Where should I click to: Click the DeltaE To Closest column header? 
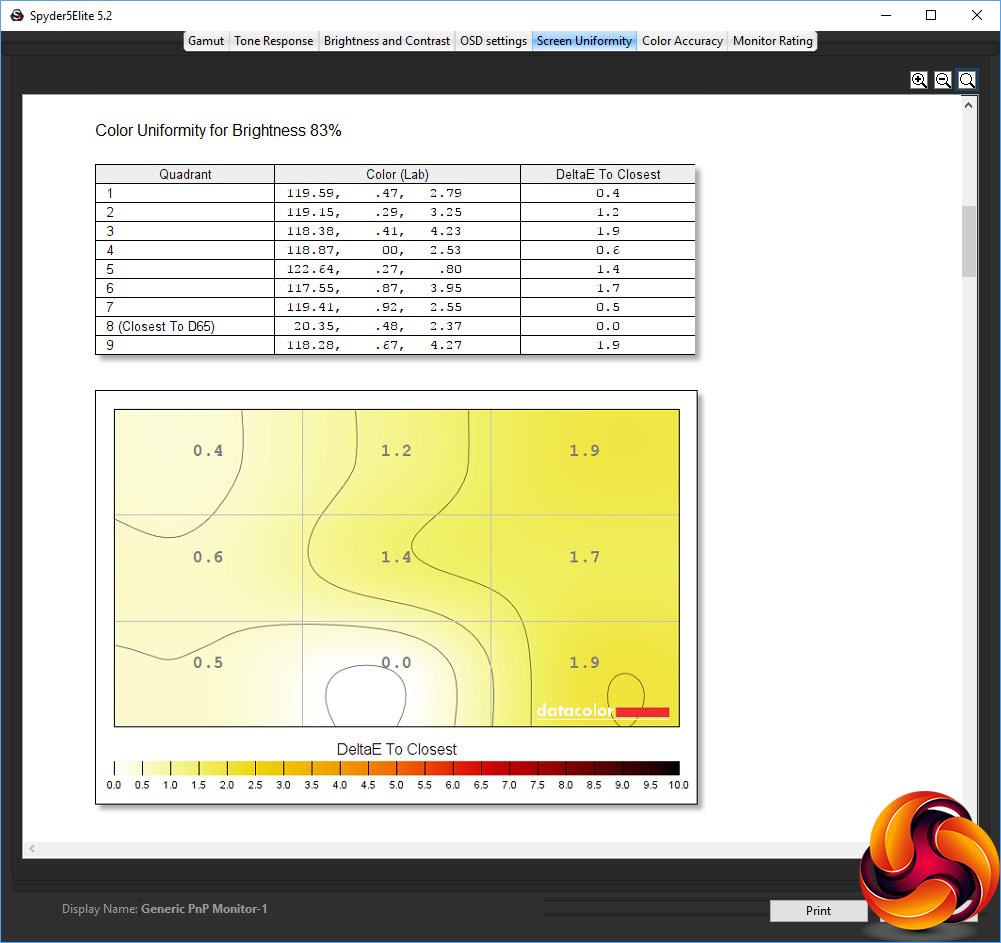(608, 174)
